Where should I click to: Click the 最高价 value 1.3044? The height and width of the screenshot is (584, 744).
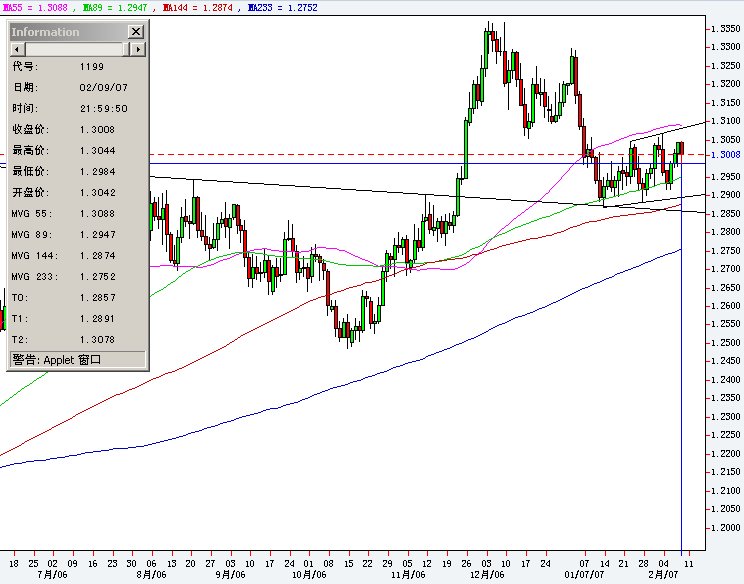tap(98, 151)
